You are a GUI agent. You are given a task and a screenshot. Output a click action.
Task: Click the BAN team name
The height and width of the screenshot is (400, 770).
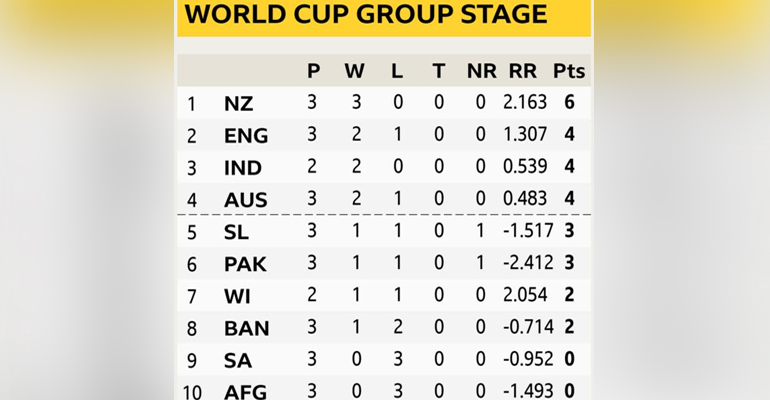pos(247,328)
